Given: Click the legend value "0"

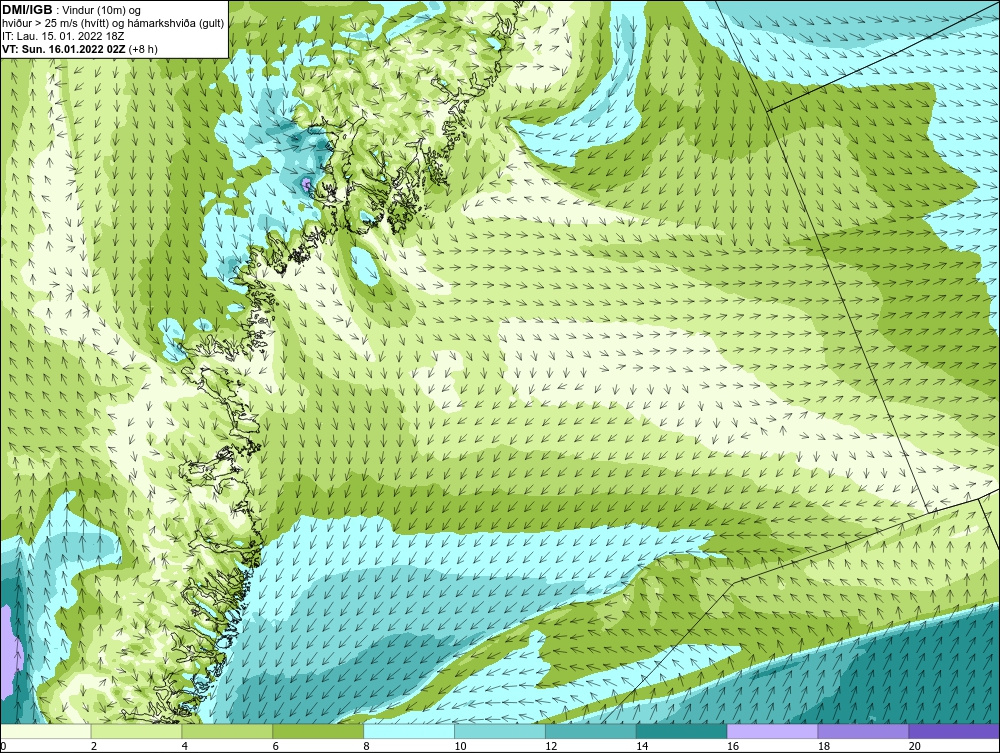Looking at the screenshot, I should click(x=3, y=746).
